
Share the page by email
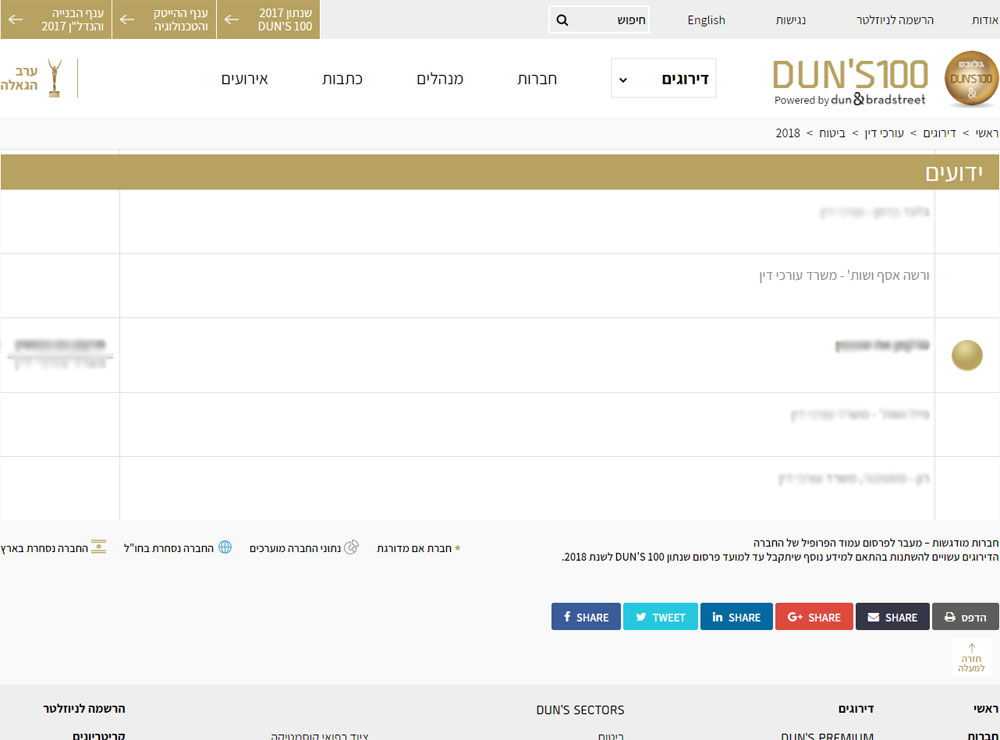(892, 617)
